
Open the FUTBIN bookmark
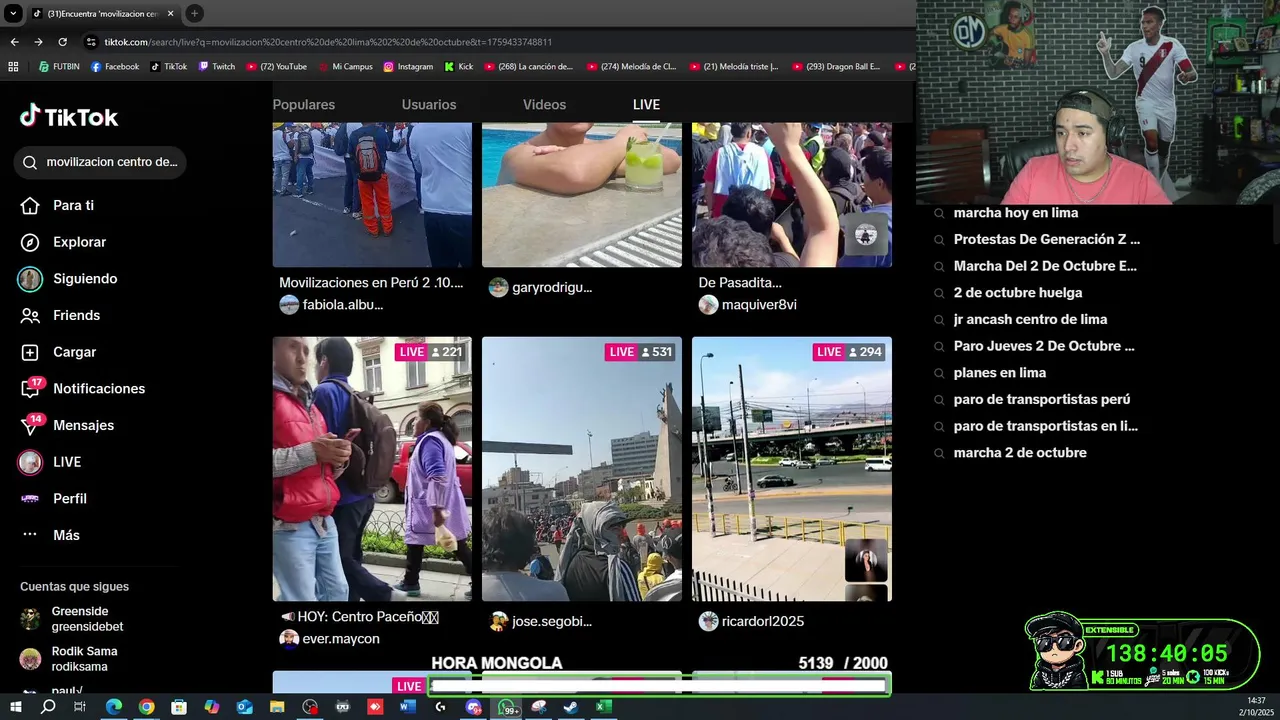(59, 67)
